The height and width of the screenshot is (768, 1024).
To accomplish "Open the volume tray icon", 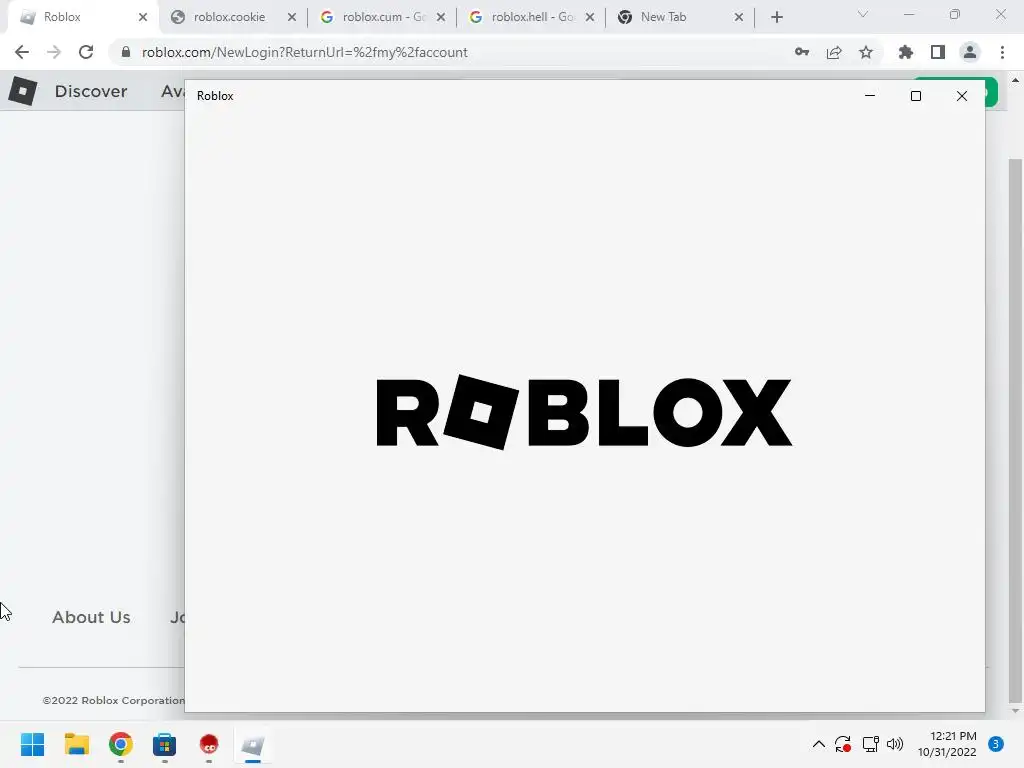I will (x=895, y=744).
